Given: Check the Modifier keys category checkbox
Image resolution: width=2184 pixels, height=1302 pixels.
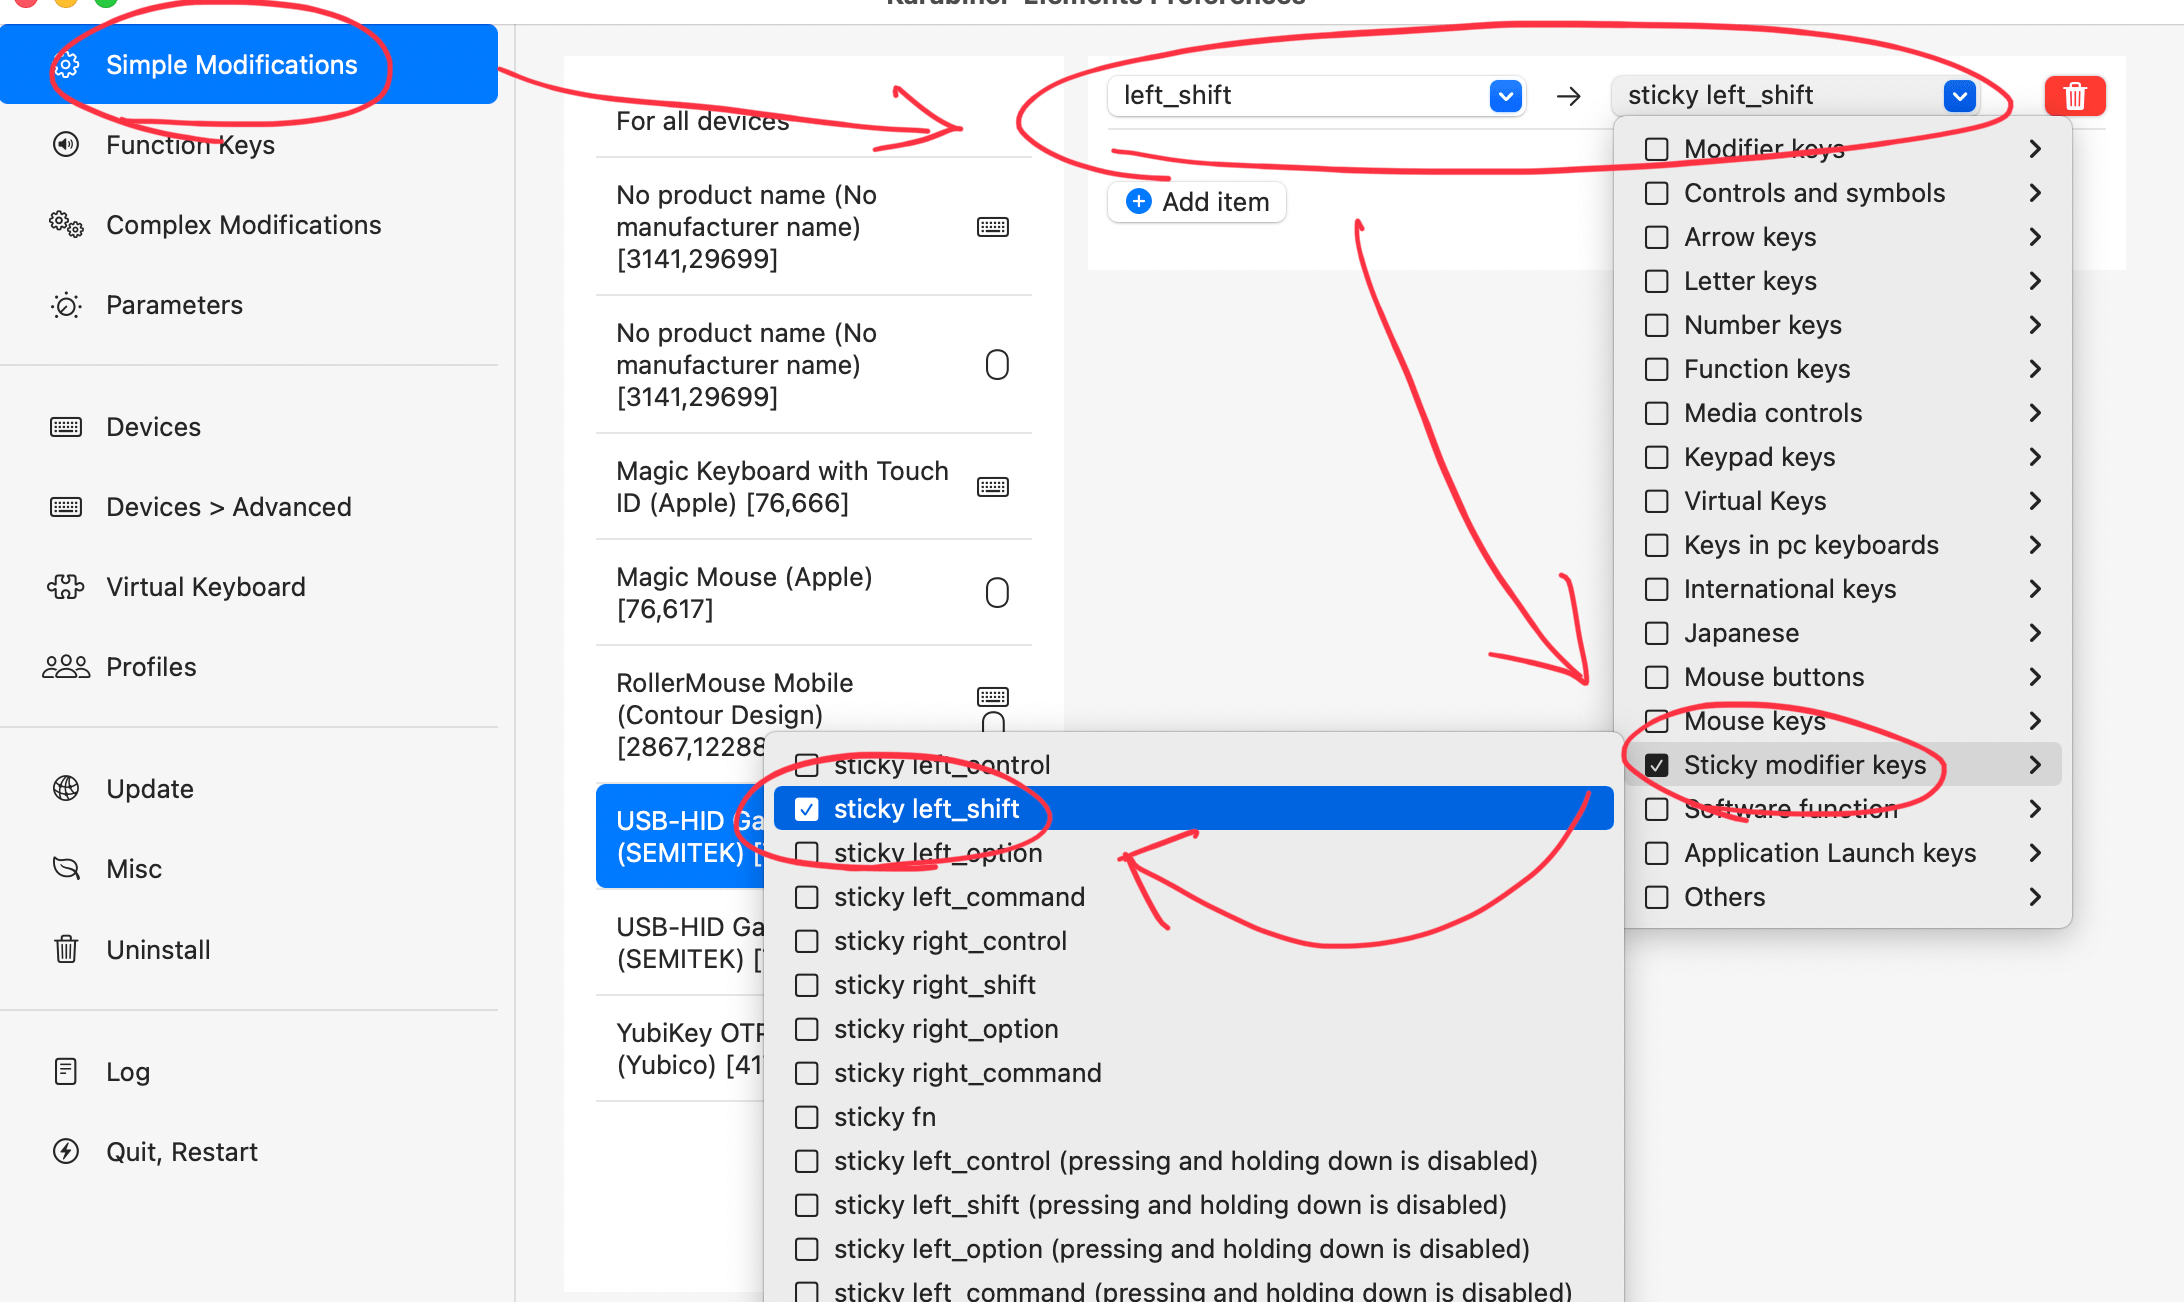Looking at the screenshot, I should pos(1657,149).
